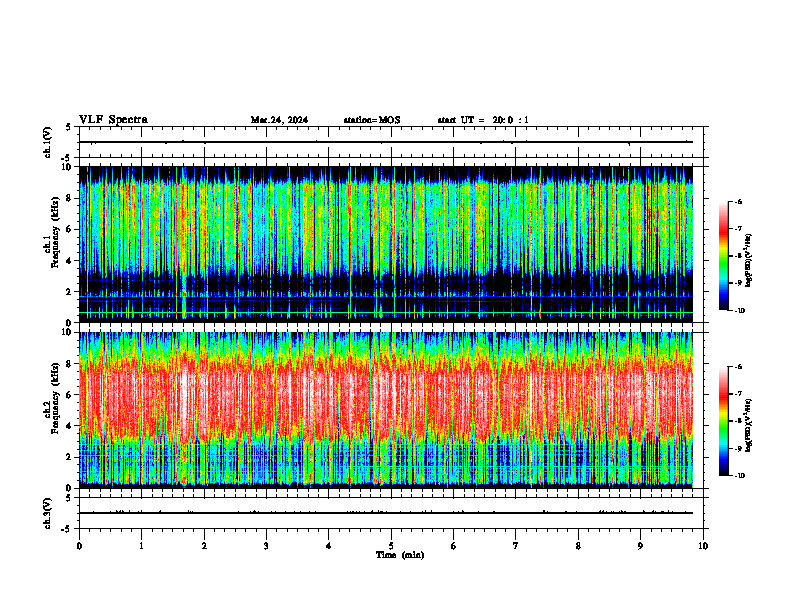Viewport: 792px width, 612px height.
Task: Click time axis tick label "6"
Action: click(x=454, y=546)
